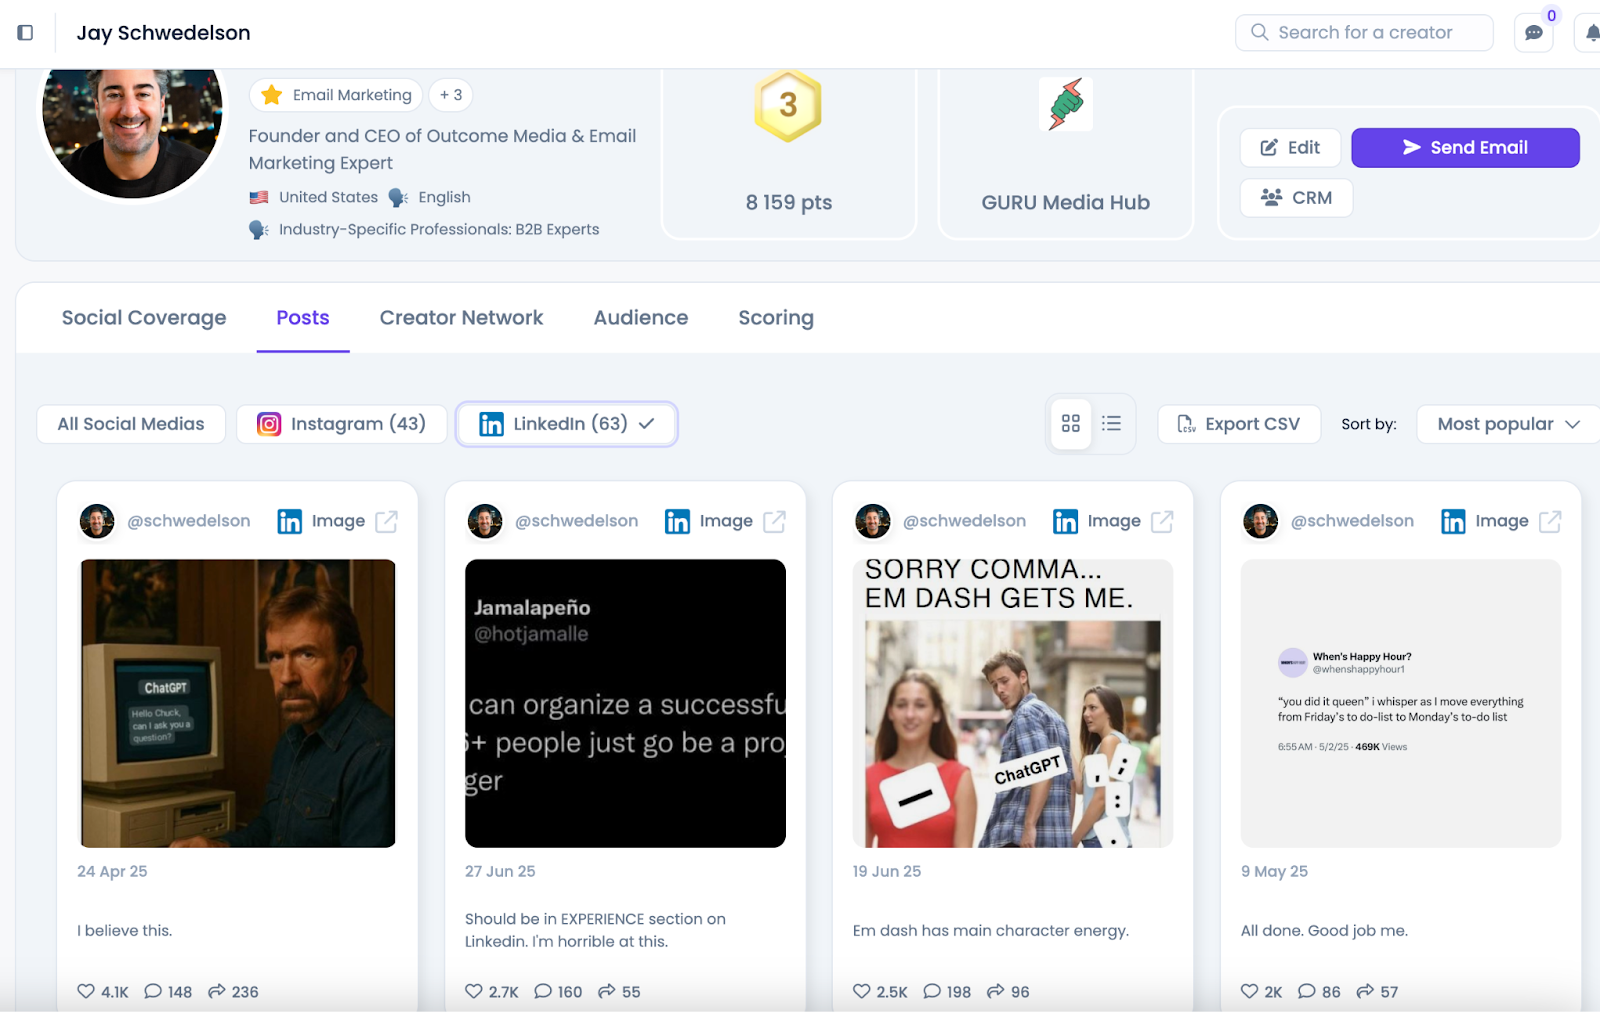
Task: Switch to grid view
Action: pos(1071,424)
